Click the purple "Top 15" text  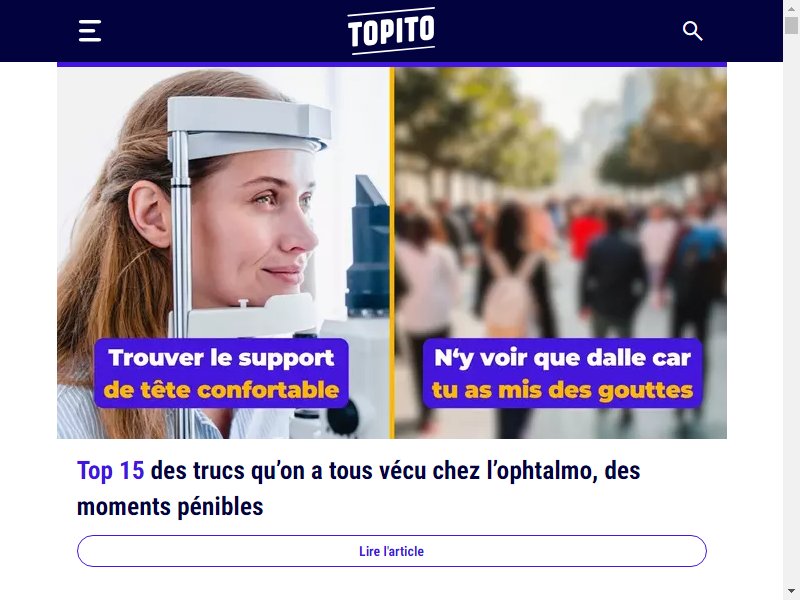click(111, 470)
